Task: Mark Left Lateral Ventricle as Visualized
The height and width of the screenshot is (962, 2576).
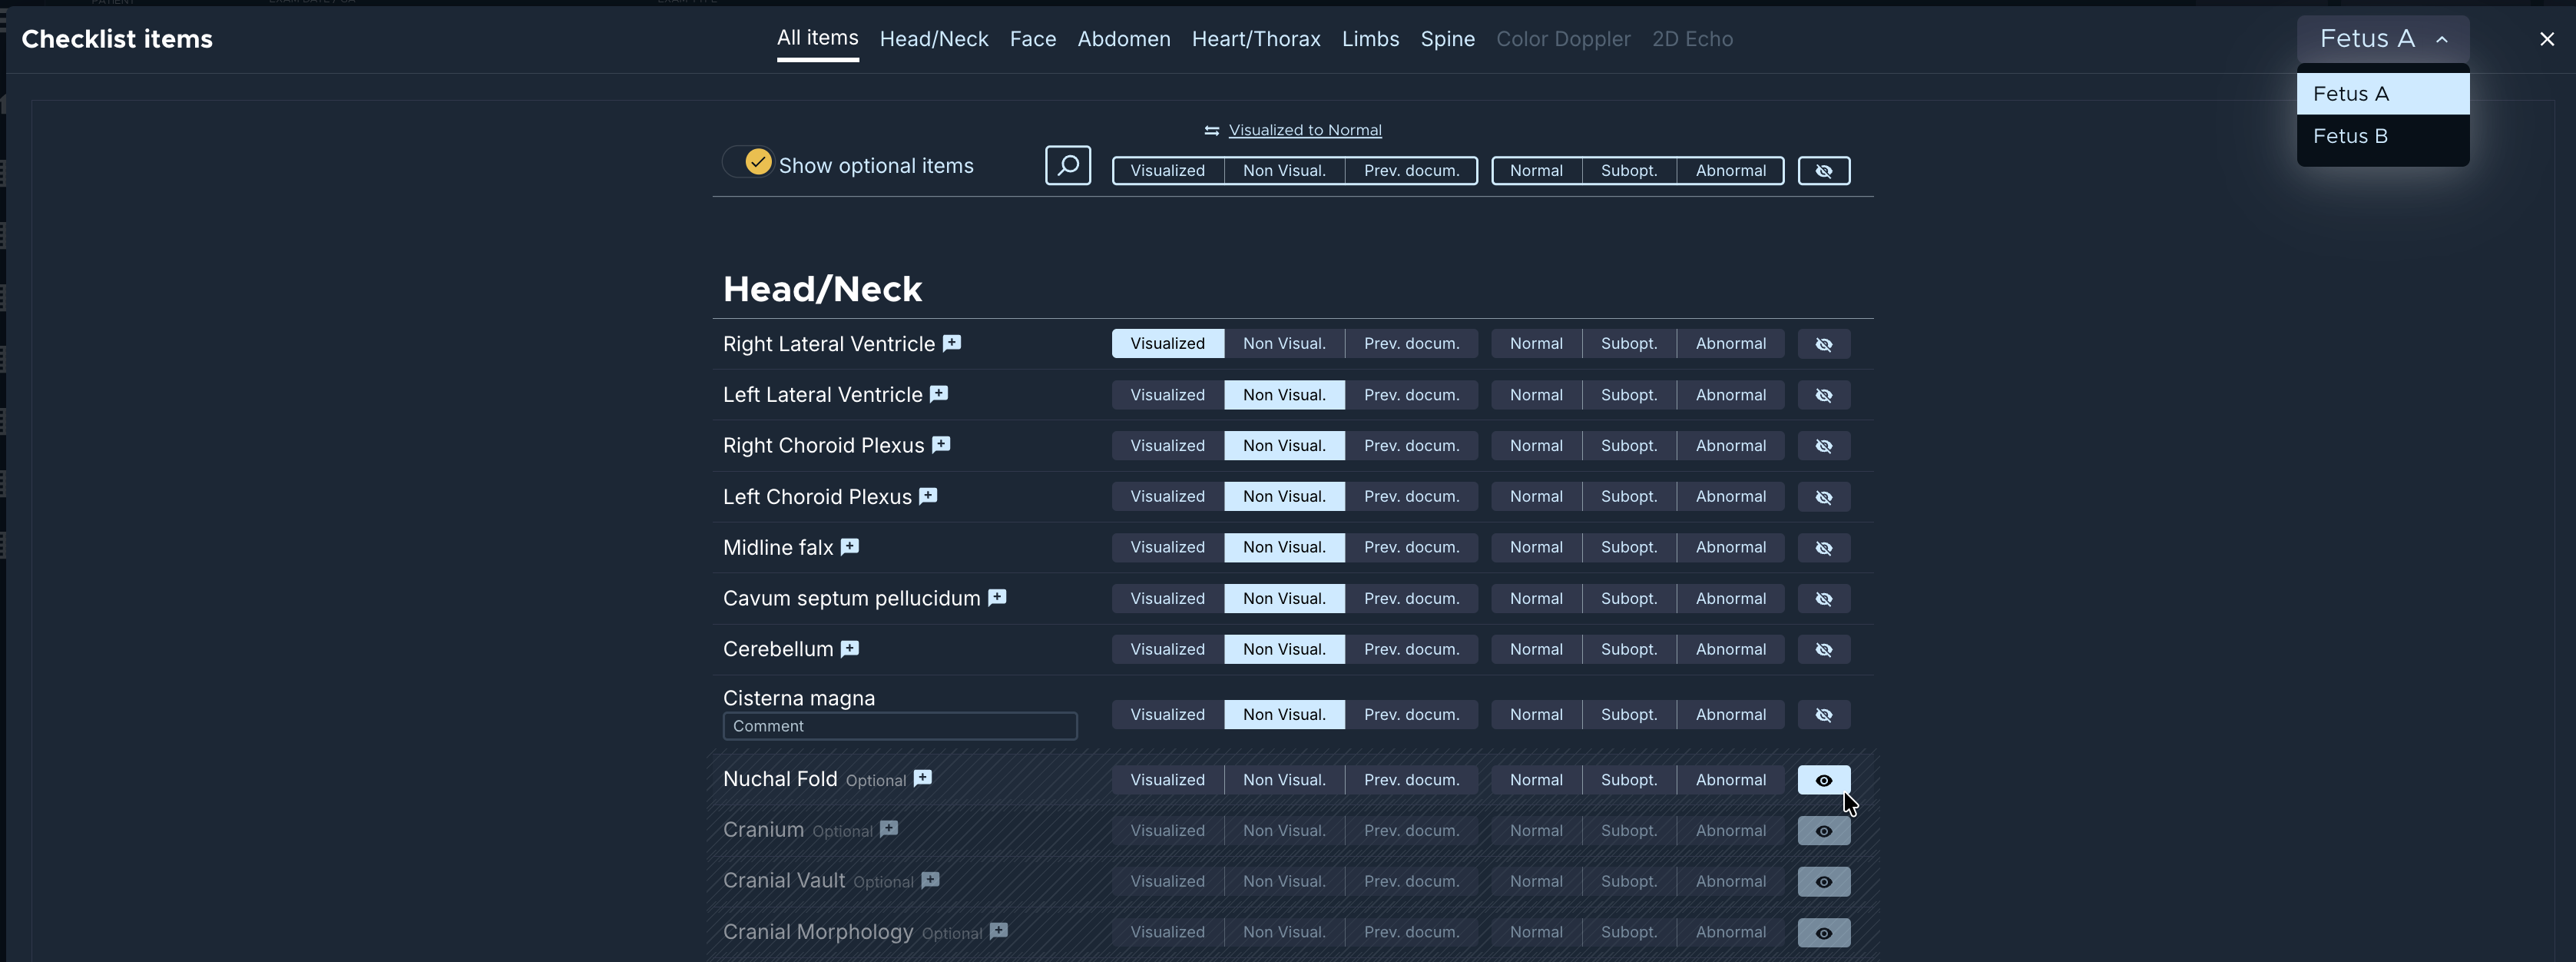Action: [1168, 395]
